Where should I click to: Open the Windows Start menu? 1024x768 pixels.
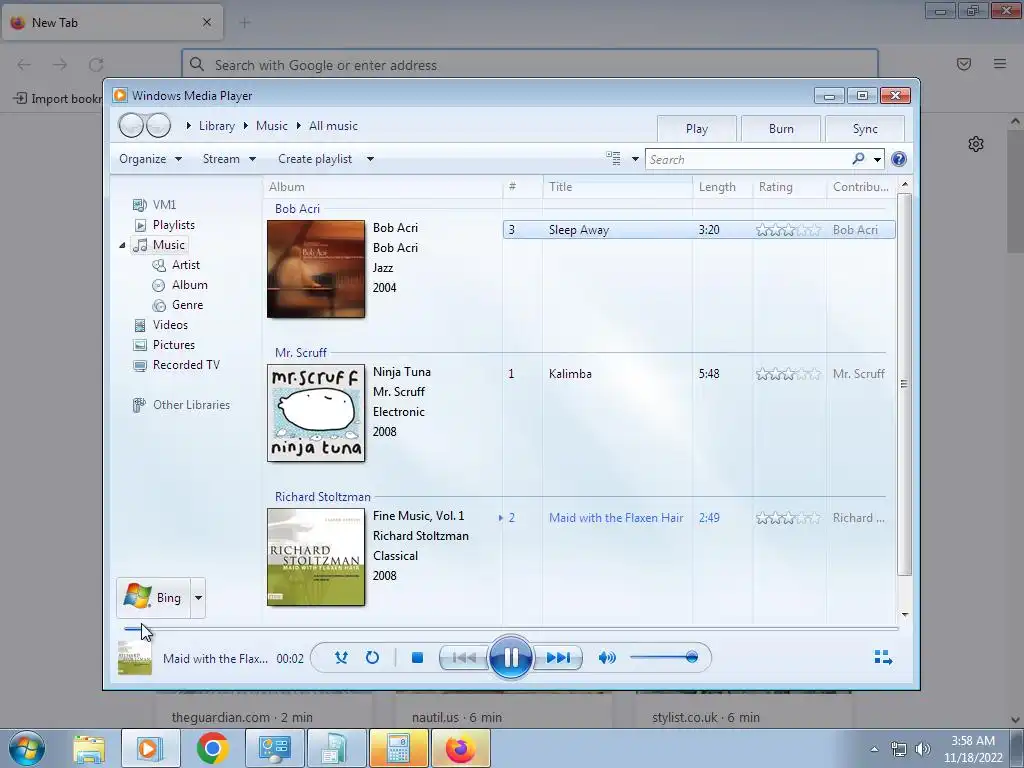[27, 748]
